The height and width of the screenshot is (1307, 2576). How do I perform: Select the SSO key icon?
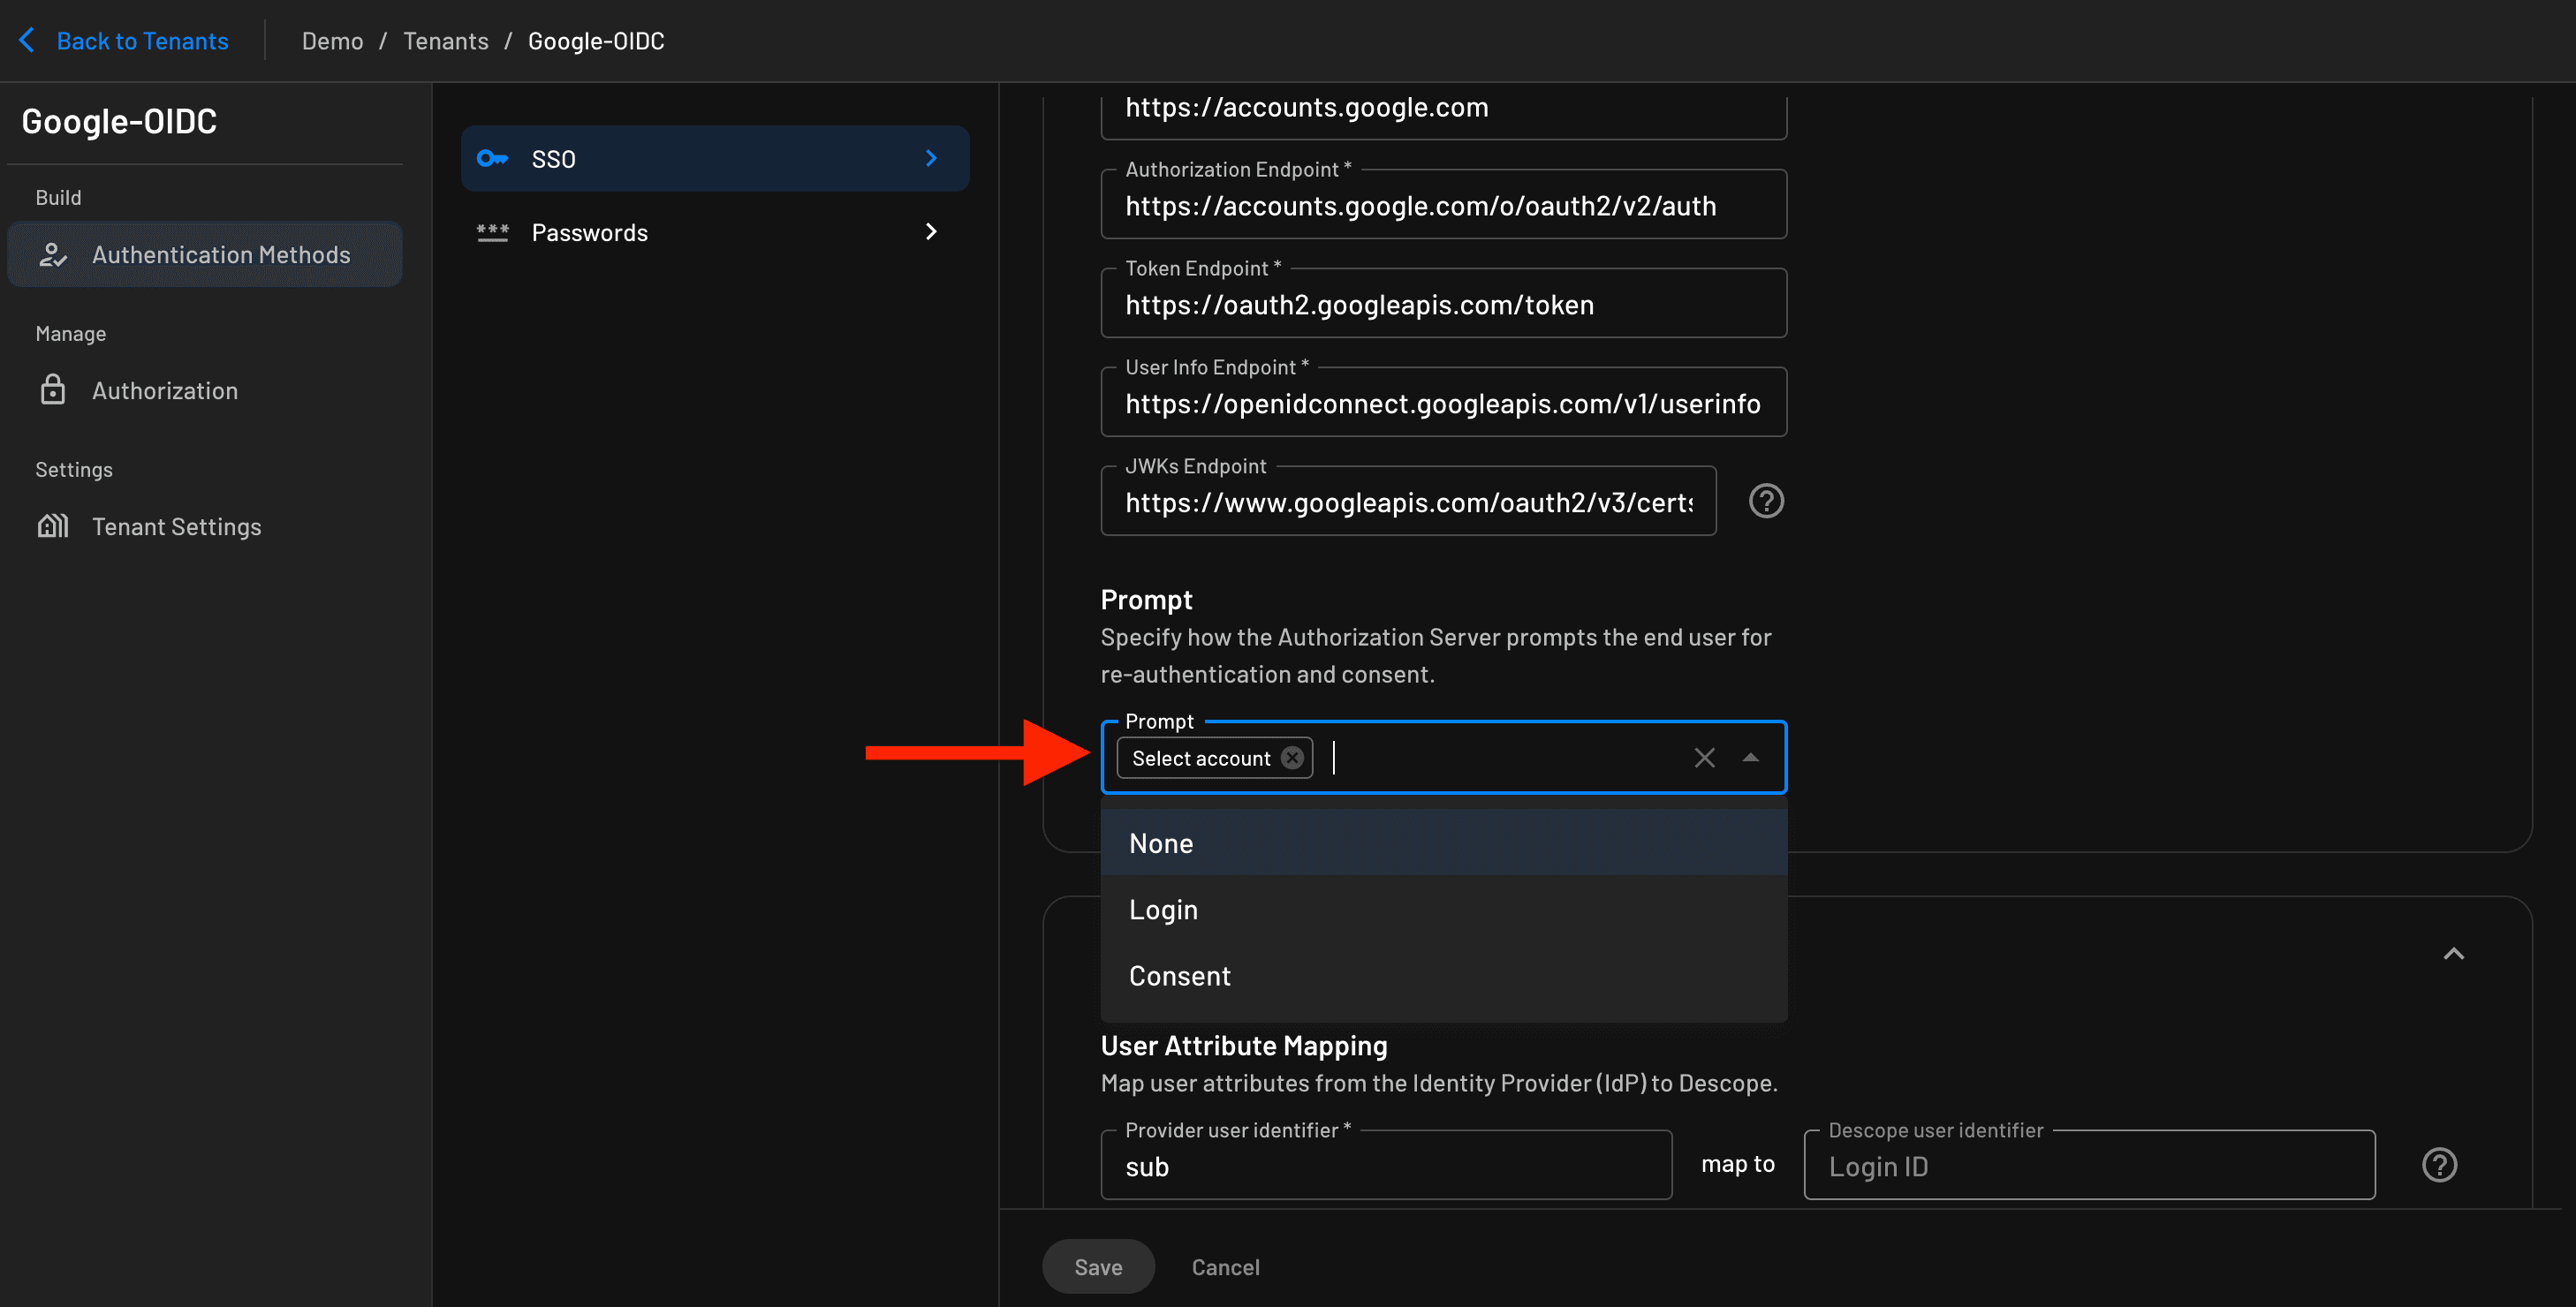(493, 158)
